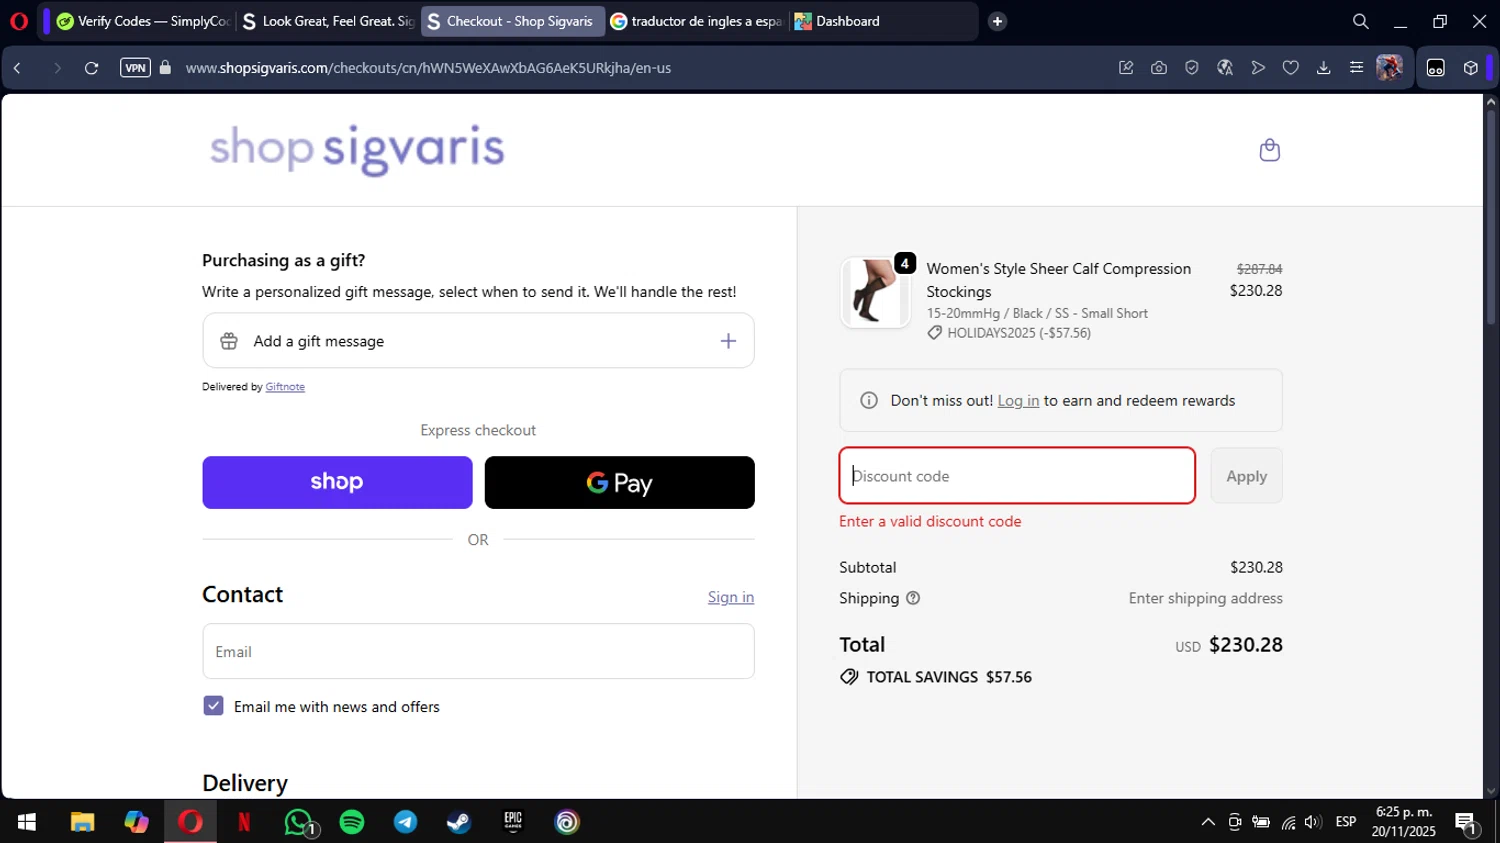The width and height of the screenshot is (1500, 843).
Task: Open the notification center icon
Action: click(1467, 824)
